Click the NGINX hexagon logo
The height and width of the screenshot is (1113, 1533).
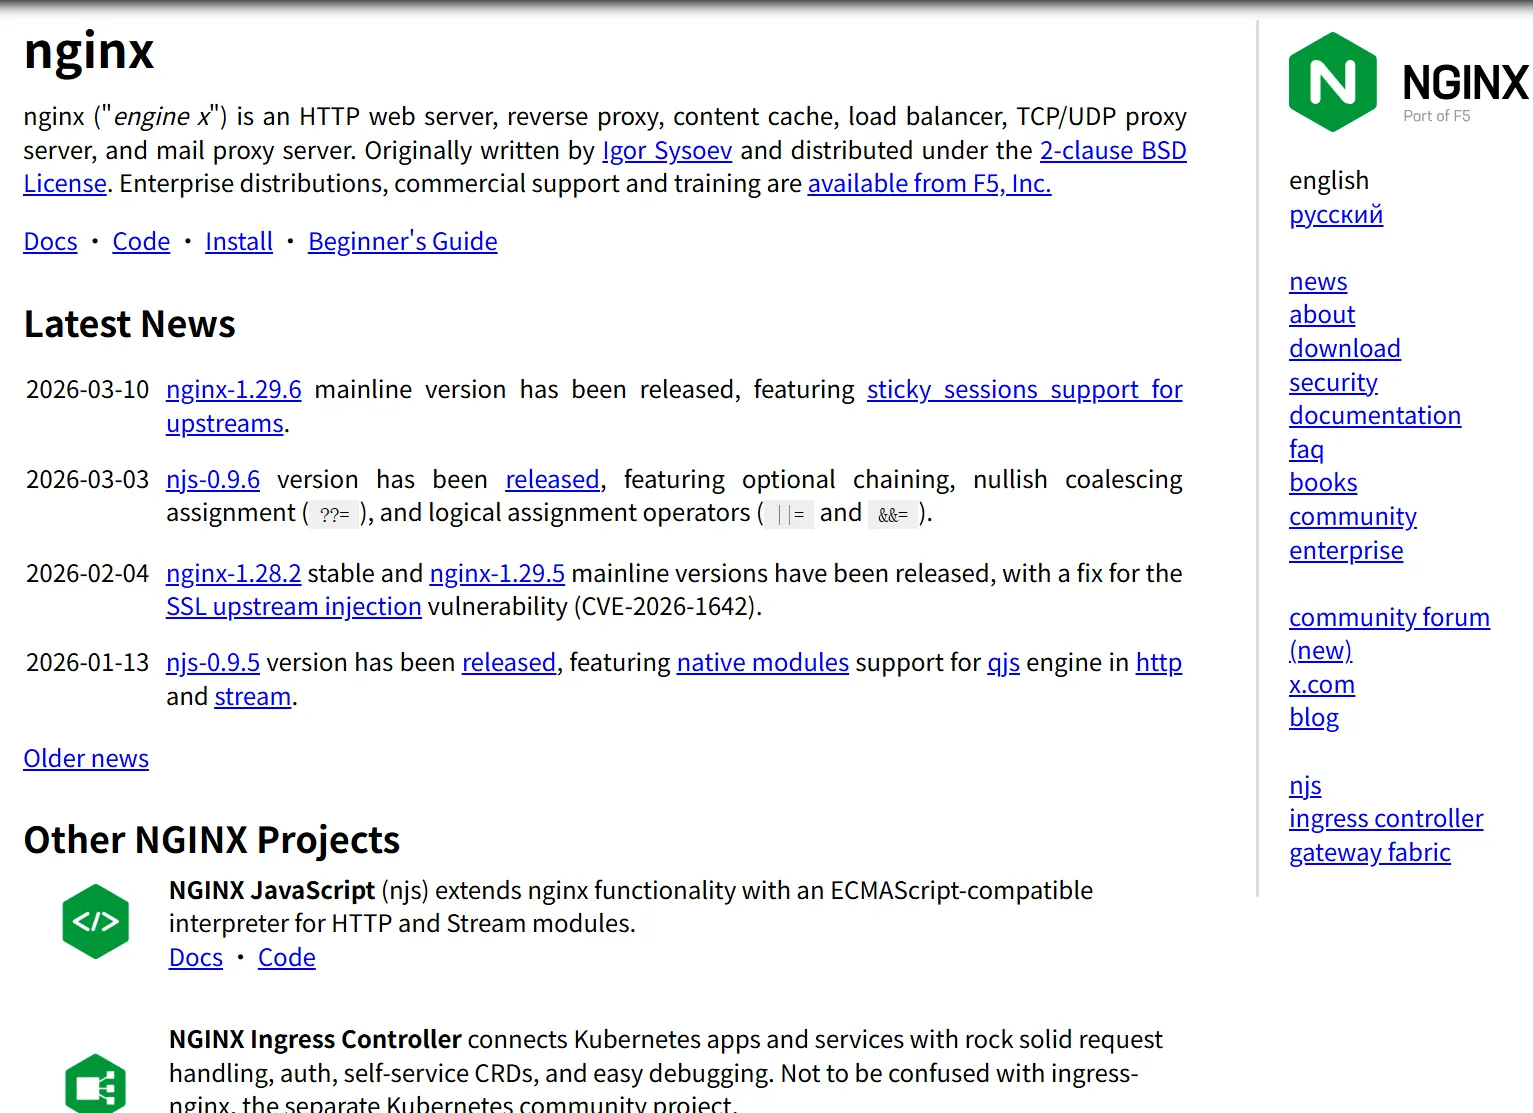click(1332, 82)
